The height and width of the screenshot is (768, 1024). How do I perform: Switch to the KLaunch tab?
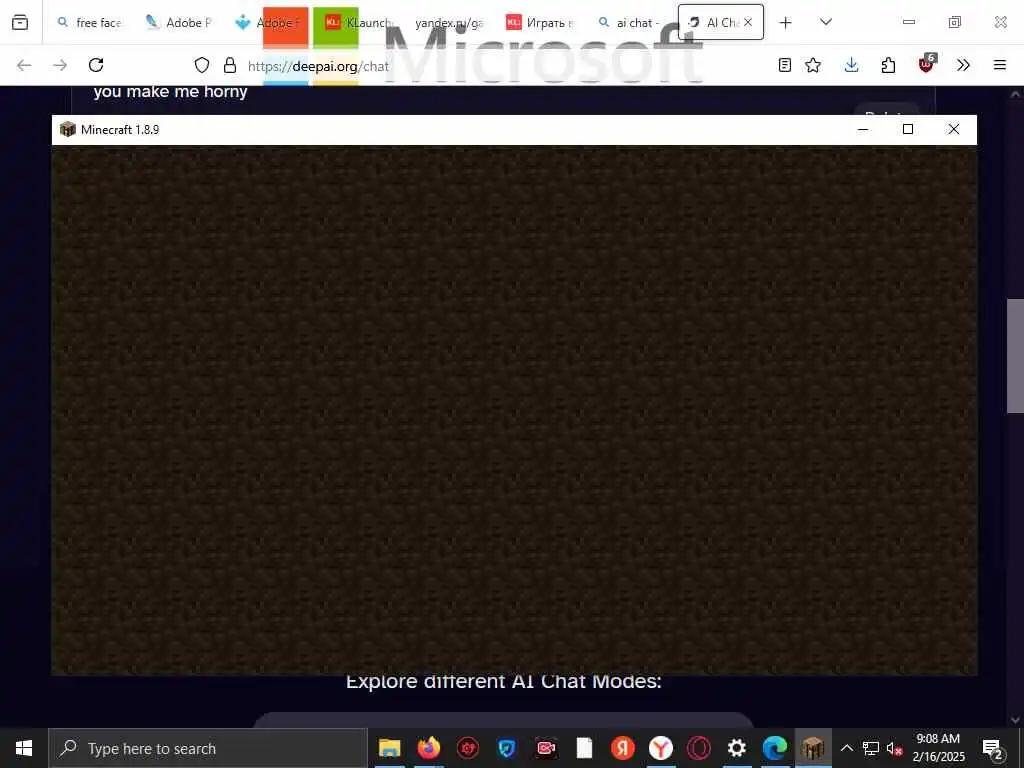point(357,22)
